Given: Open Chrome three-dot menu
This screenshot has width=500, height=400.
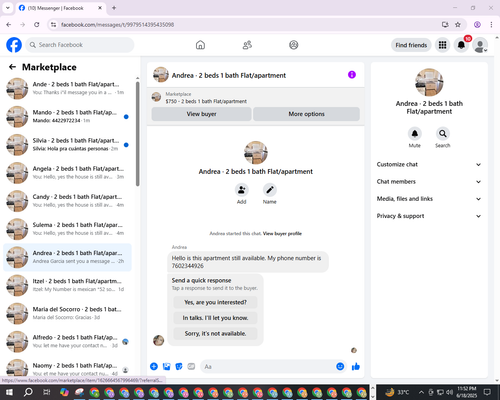Looking at the screenshot, I should [x=491, y=25].
